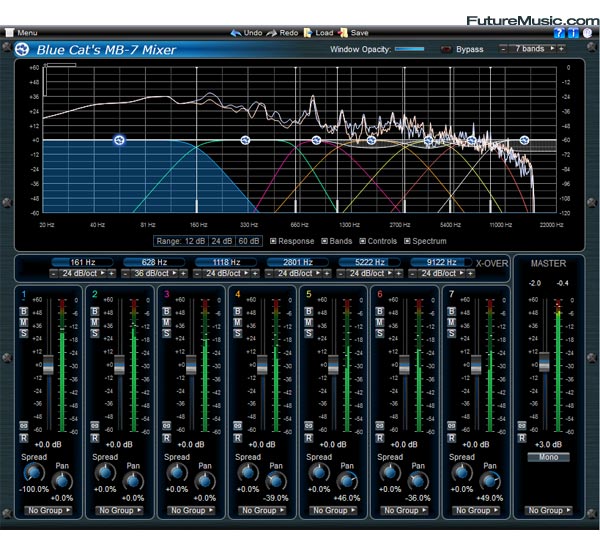Click the Load preset folder icon

(308, 33)
